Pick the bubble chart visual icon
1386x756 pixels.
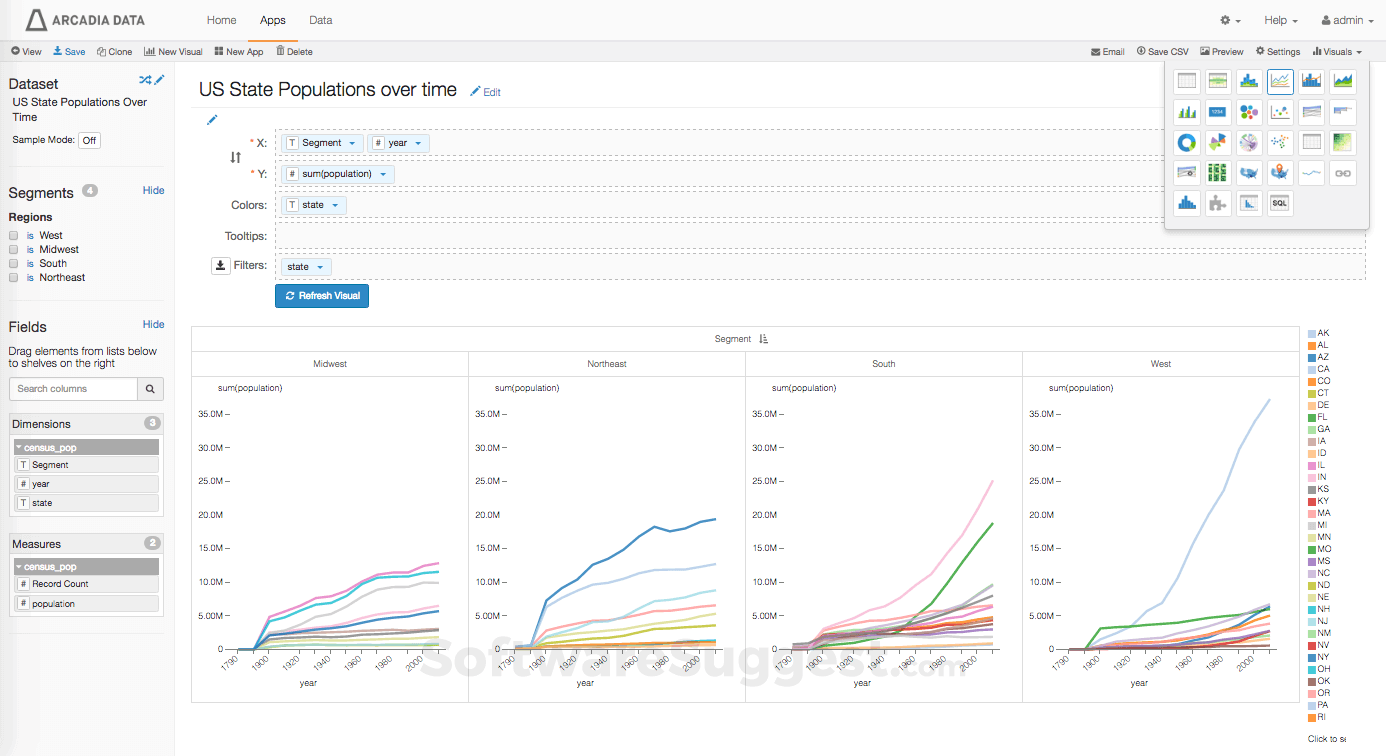click(x=1249, y=112)
